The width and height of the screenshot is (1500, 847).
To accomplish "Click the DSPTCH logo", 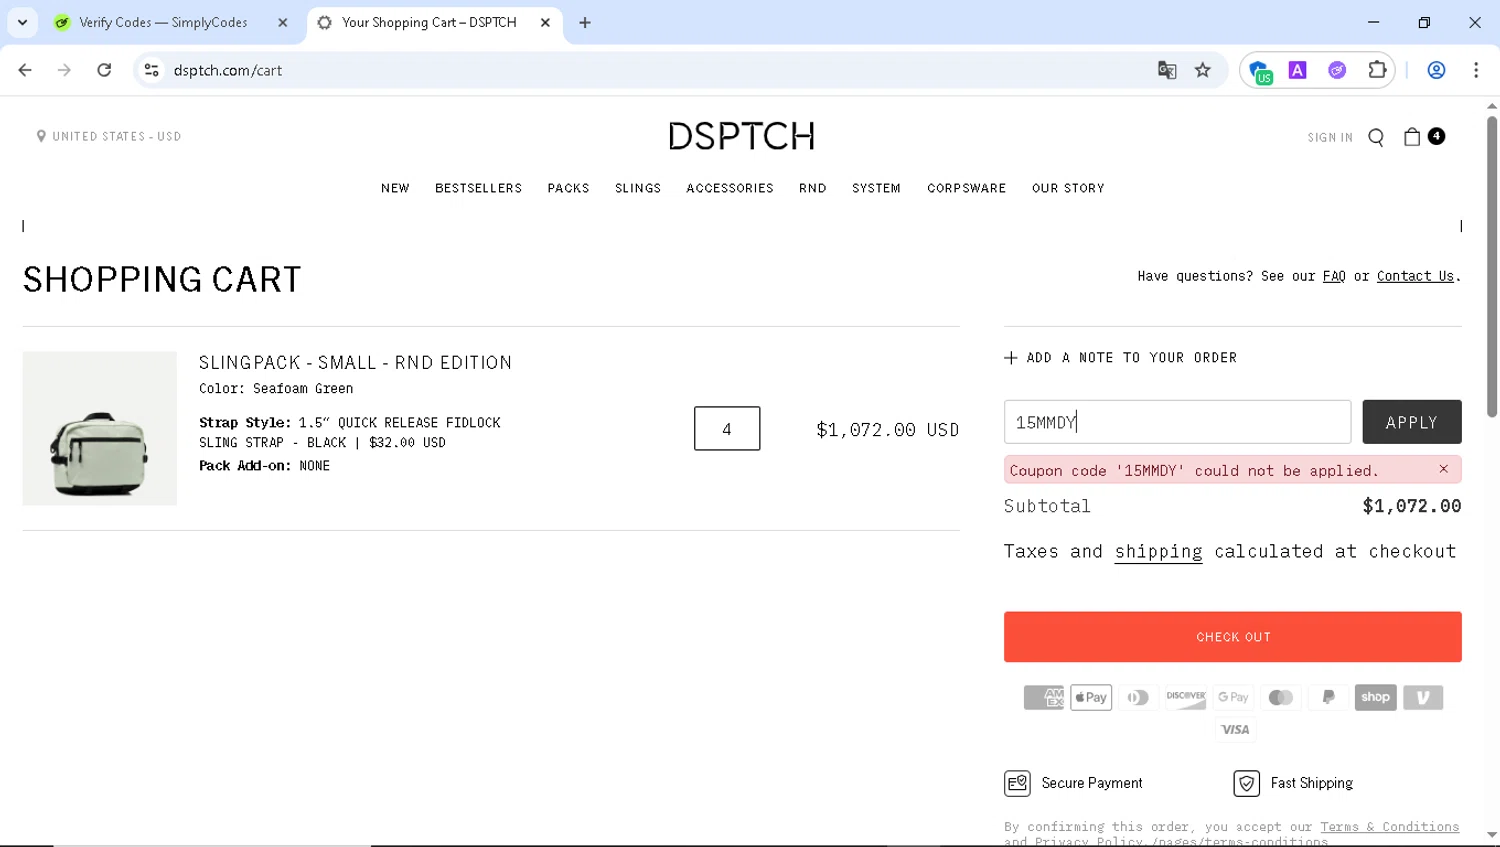I will (742, 136).
